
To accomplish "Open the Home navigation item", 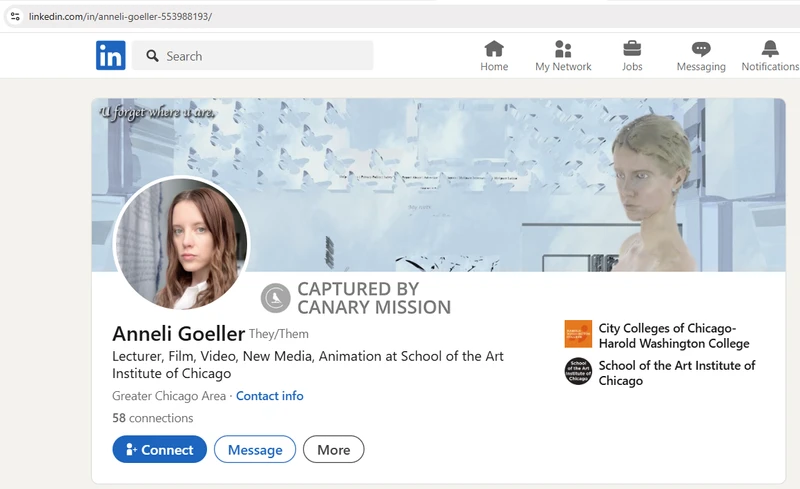I will click(x=494, y=56).
